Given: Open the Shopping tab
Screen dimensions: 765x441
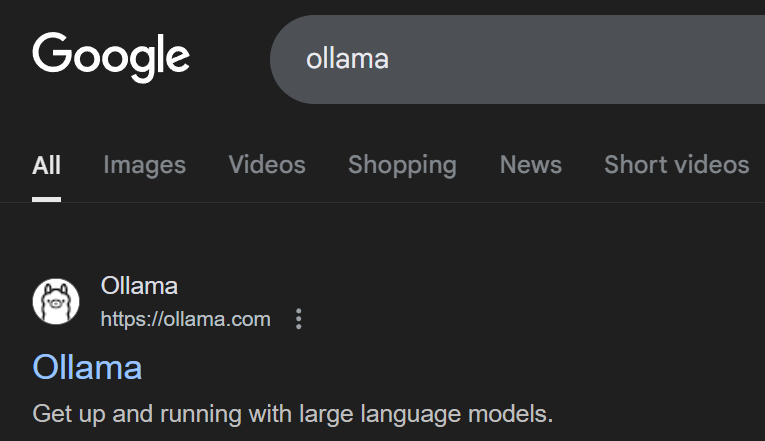Looking at the screenshot, I should [x=403, y=165].
